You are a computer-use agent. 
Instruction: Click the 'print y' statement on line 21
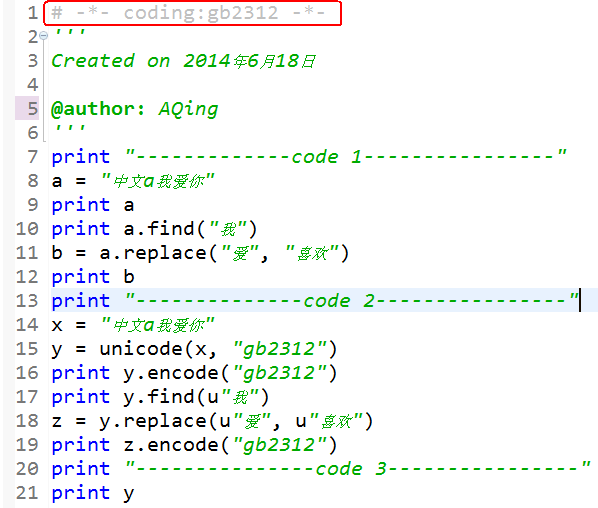pyautogui.click(x=93, y=493)
